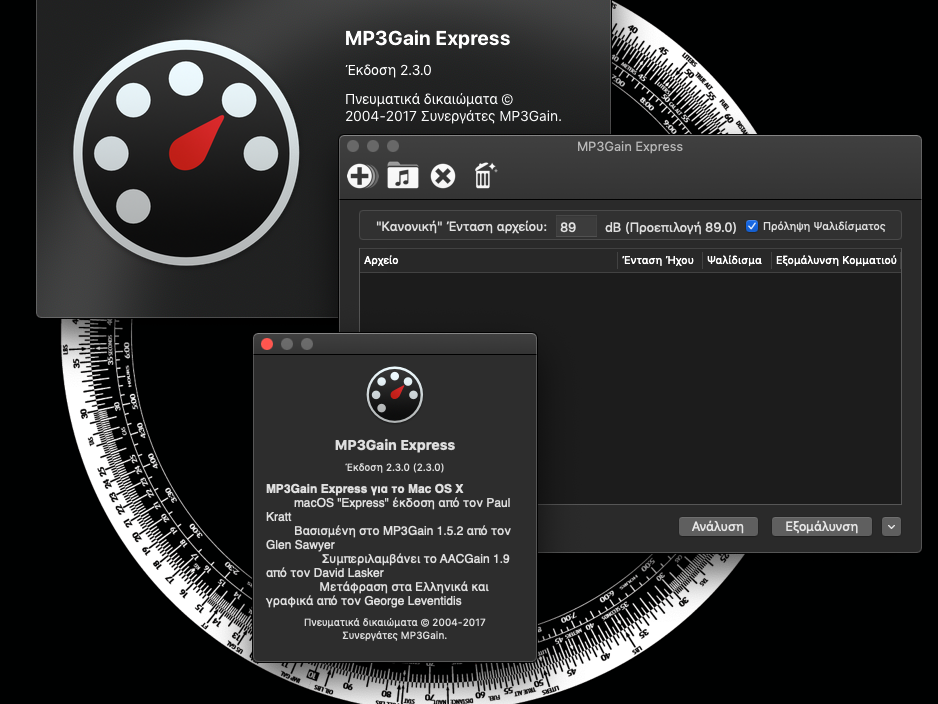Click the About window copyright 2004-2017 text
Image resolution: width=938 pixels, height=704 pixels.
pyautogui.click(x=395, y=629)
